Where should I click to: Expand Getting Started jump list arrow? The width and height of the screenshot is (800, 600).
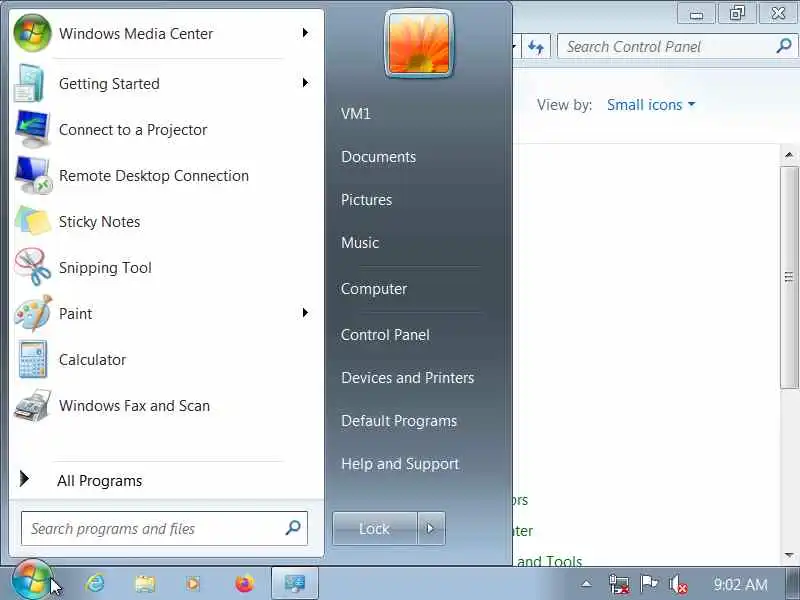point(305,83)
